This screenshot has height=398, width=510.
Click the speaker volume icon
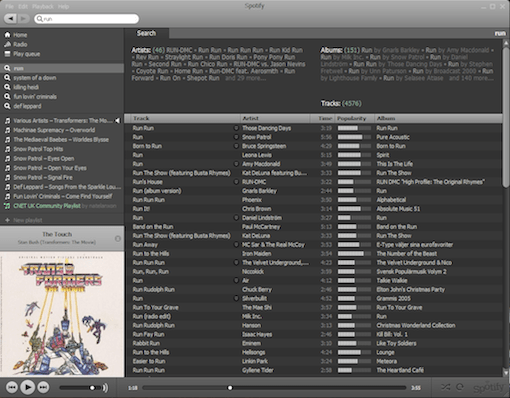(x=105, y=388)
